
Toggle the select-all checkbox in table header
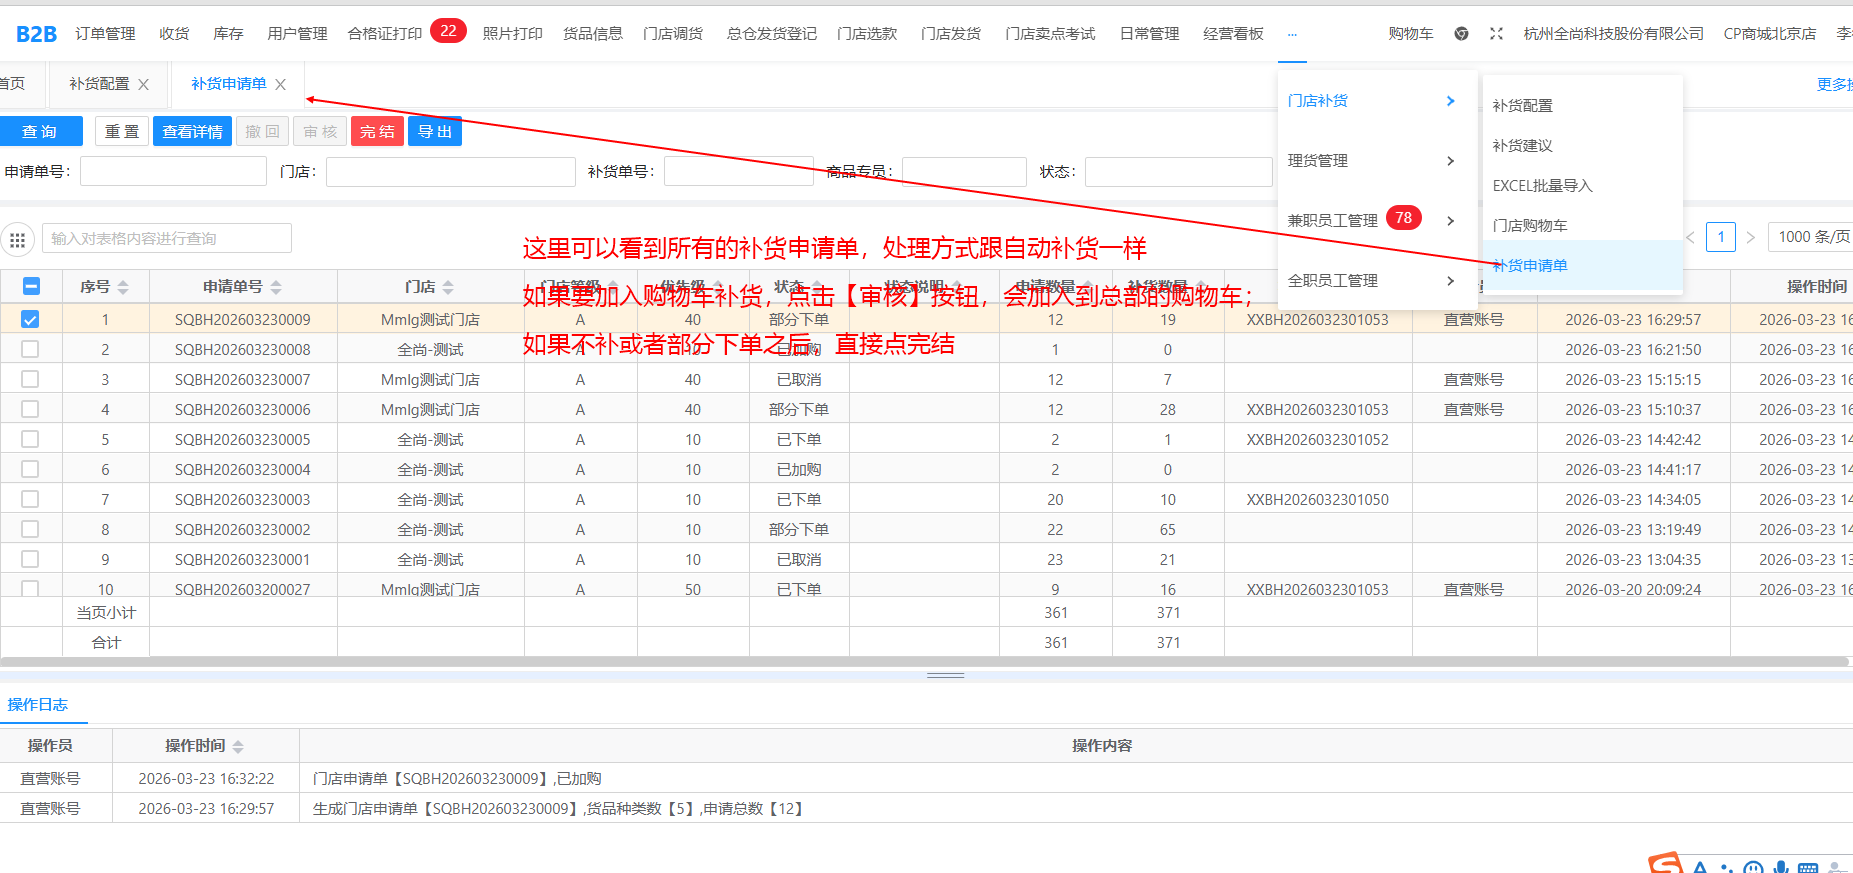pos(31,287)
